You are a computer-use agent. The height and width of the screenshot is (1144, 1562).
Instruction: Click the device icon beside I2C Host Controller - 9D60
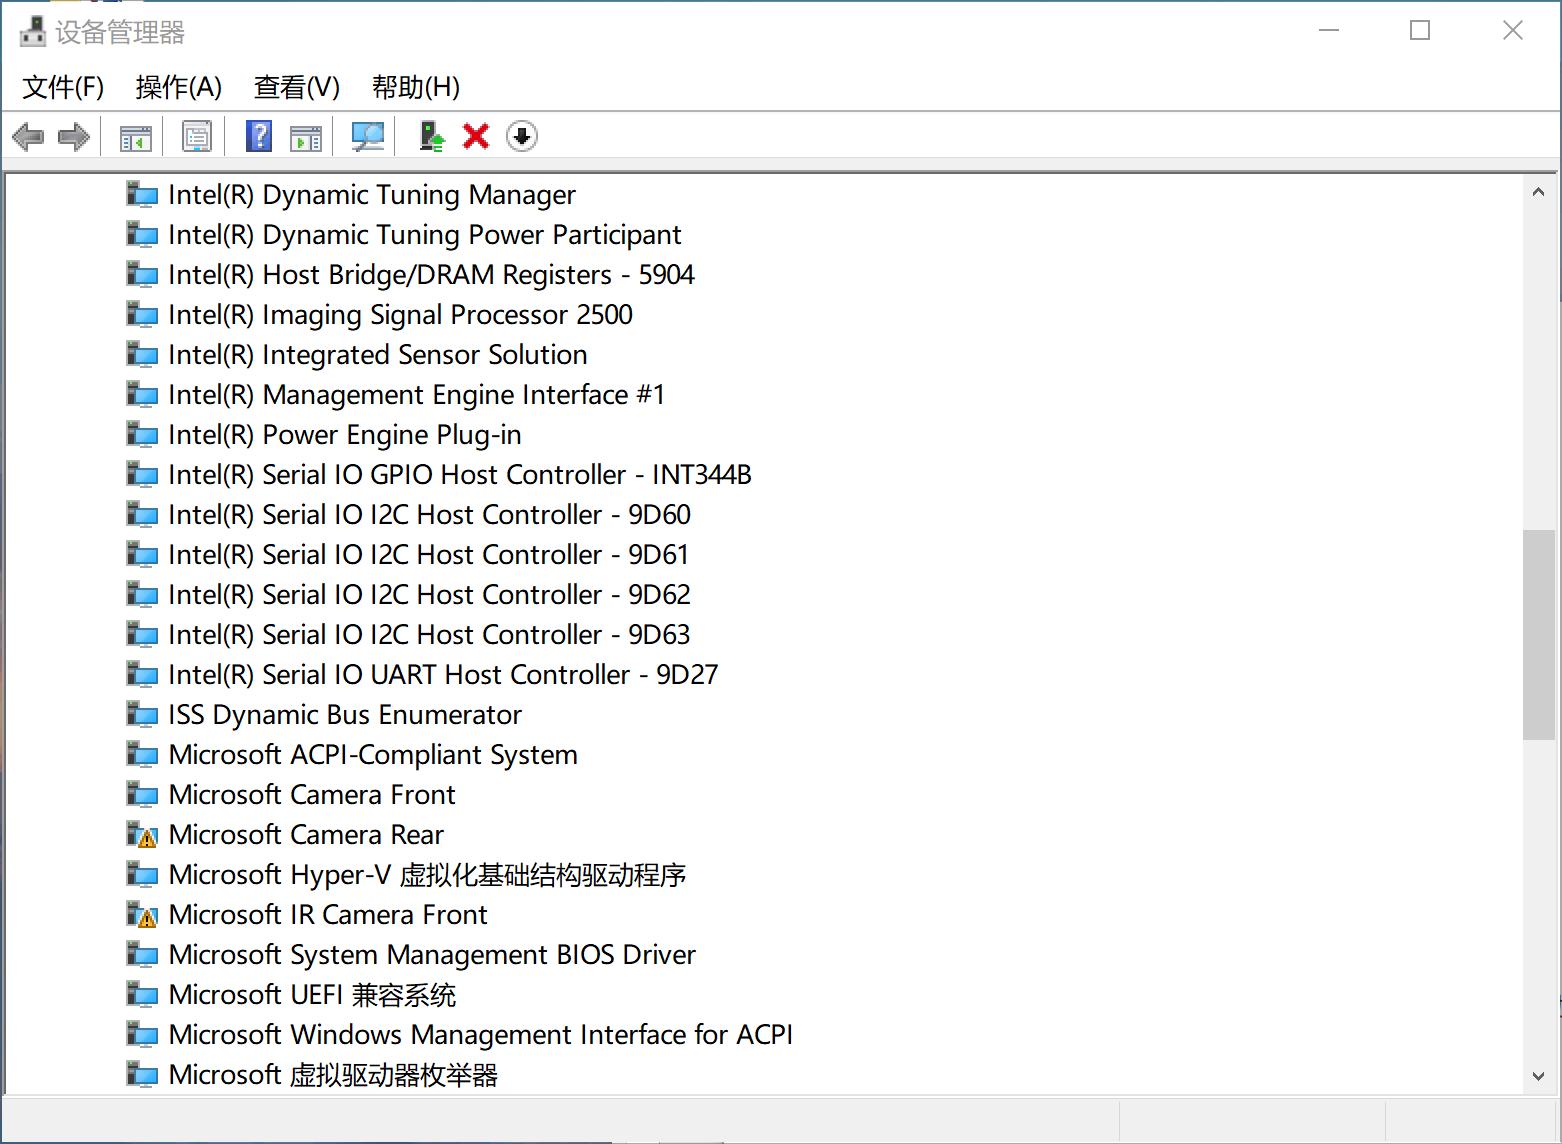point(142,514)
